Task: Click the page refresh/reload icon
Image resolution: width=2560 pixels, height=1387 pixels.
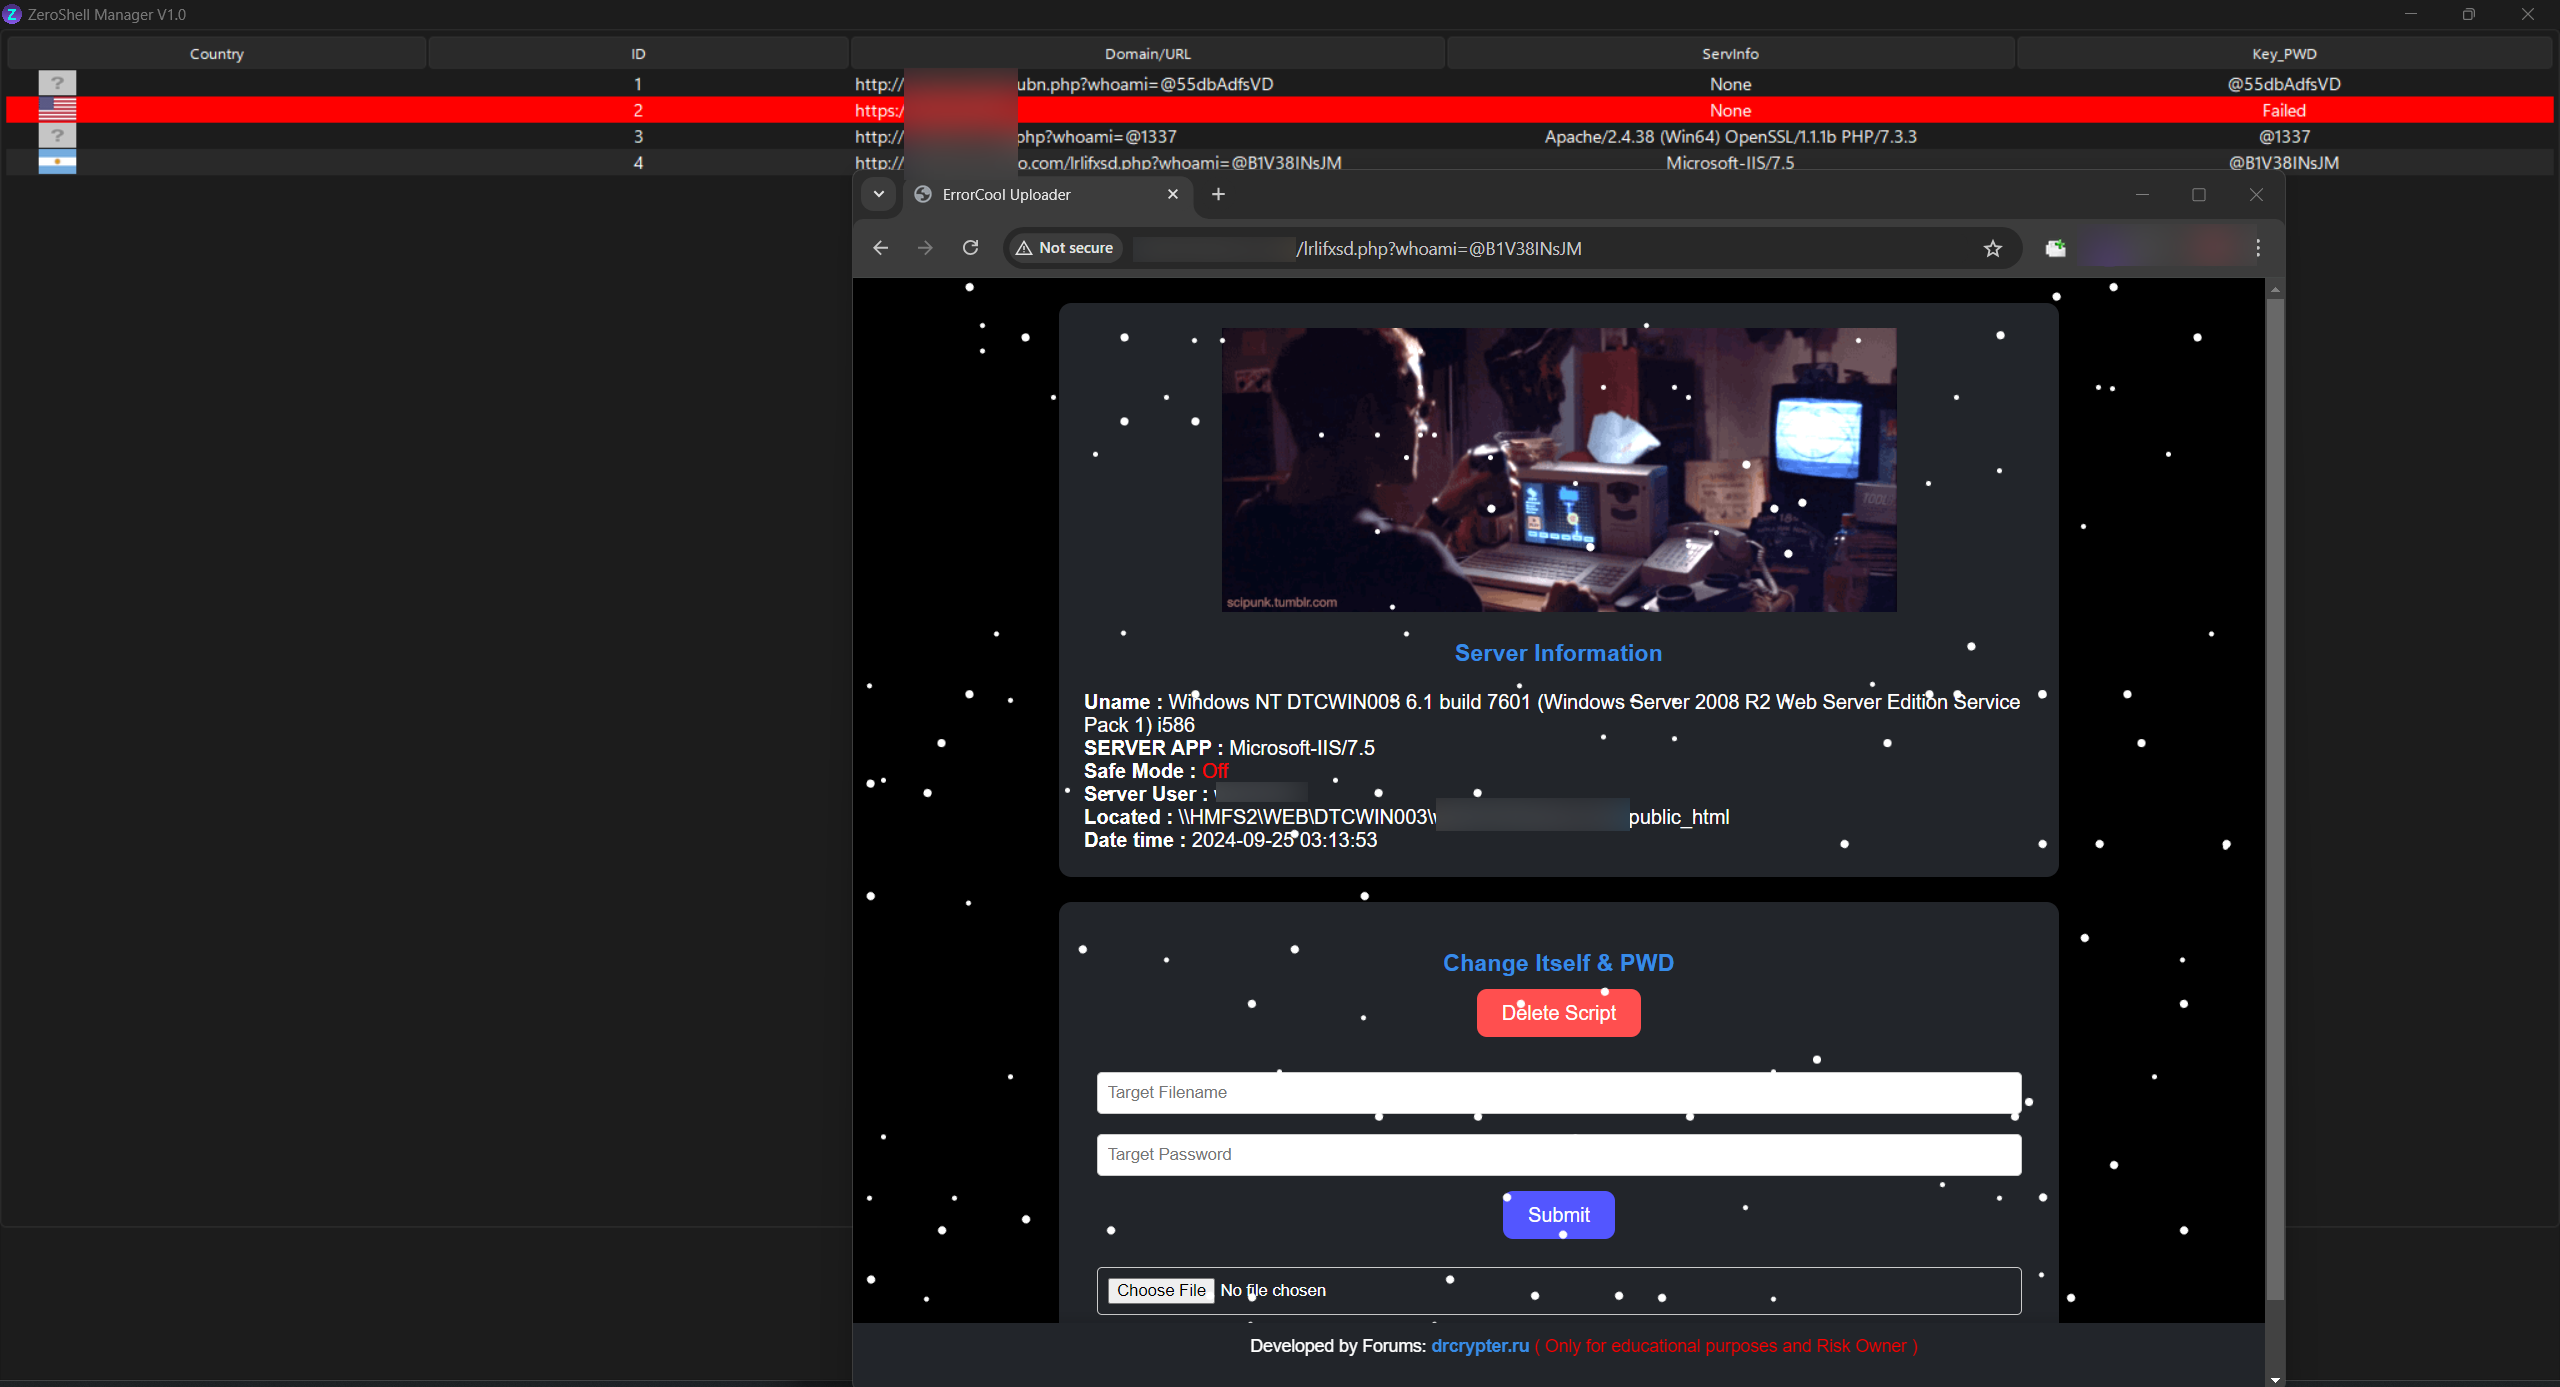Action: point(970,248)
